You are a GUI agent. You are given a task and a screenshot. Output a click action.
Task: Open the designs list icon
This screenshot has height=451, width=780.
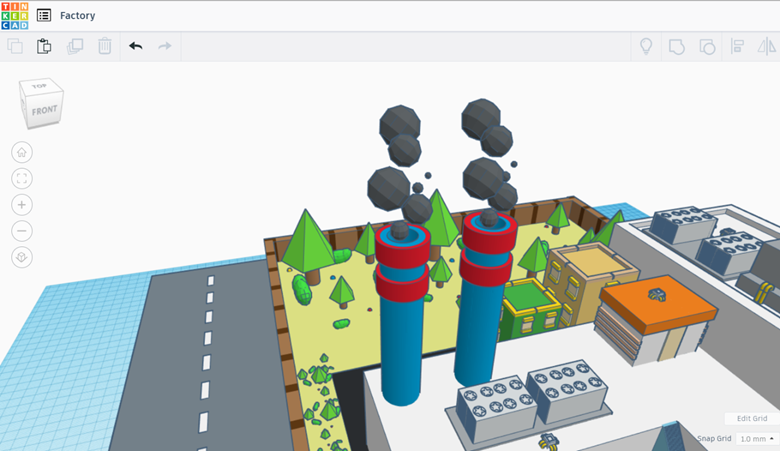44,15
